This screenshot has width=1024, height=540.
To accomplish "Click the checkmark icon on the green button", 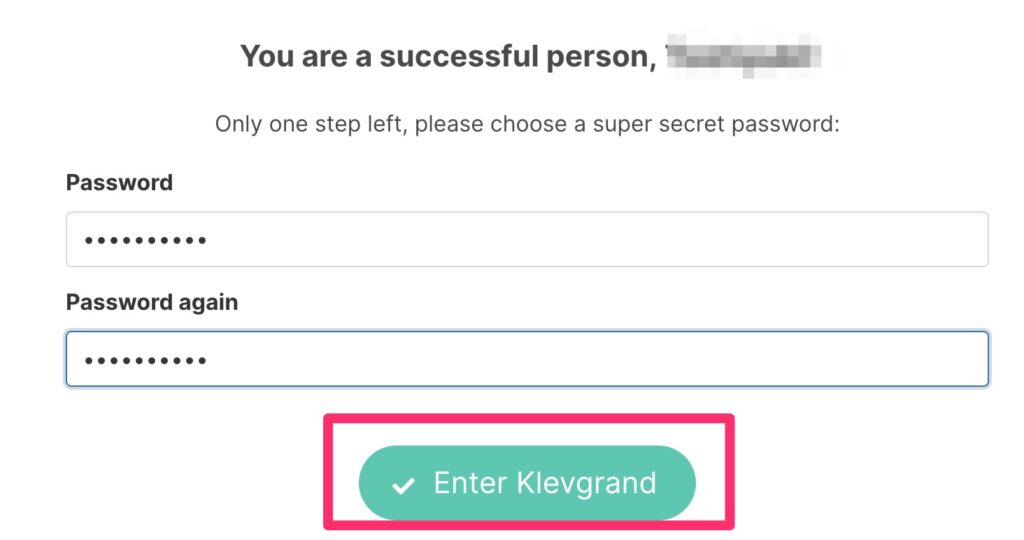I will pos(403,485).
